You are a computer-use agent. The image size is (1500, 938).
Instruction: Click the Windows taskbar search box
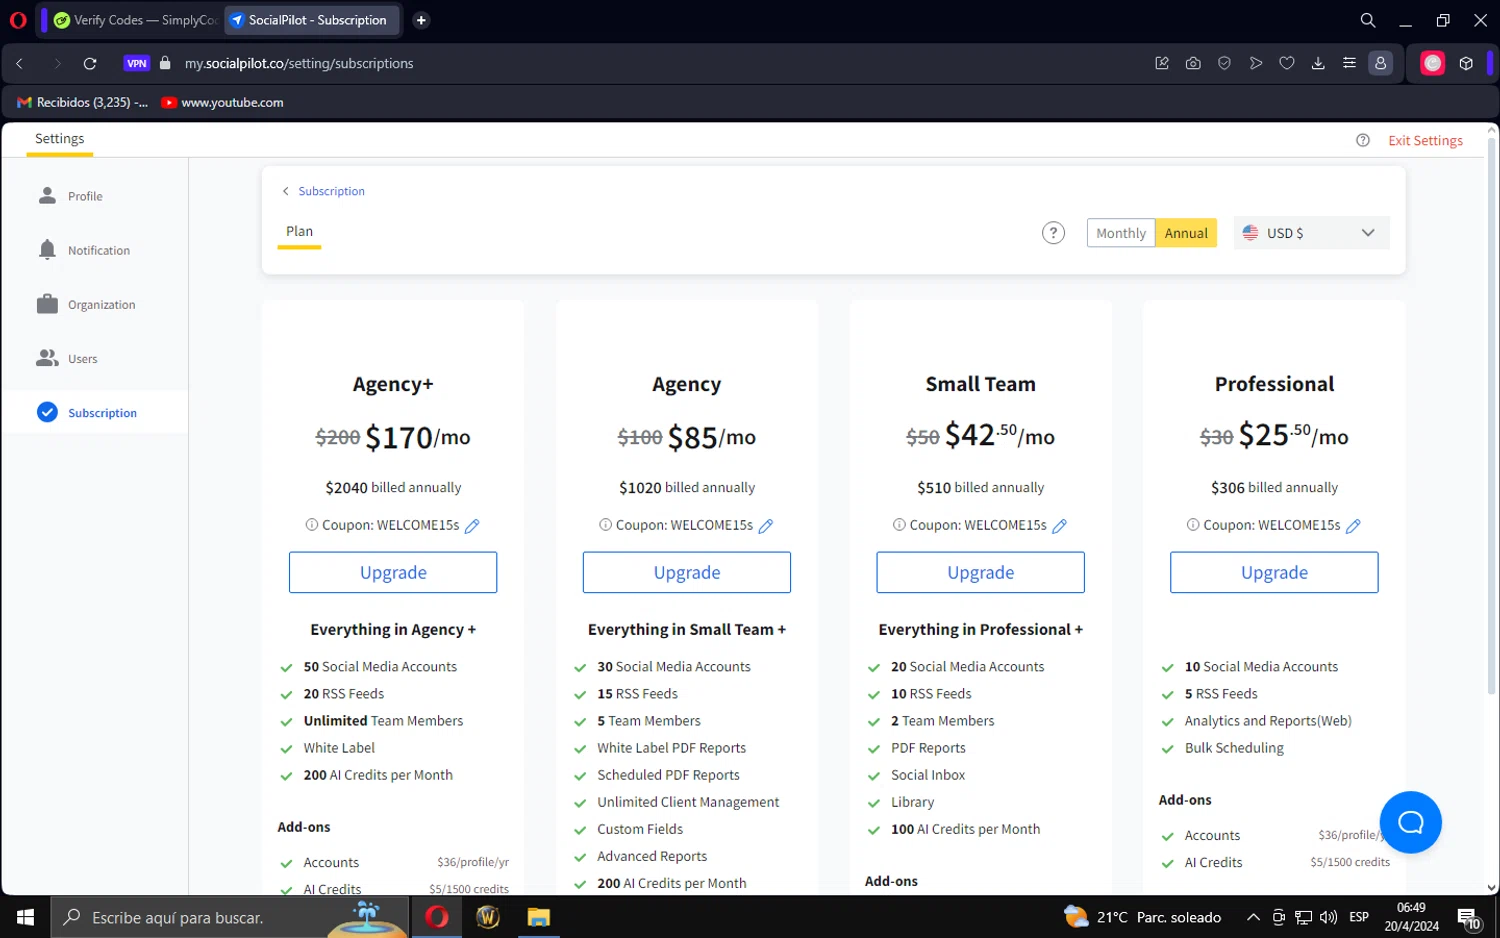coord(230,917)
